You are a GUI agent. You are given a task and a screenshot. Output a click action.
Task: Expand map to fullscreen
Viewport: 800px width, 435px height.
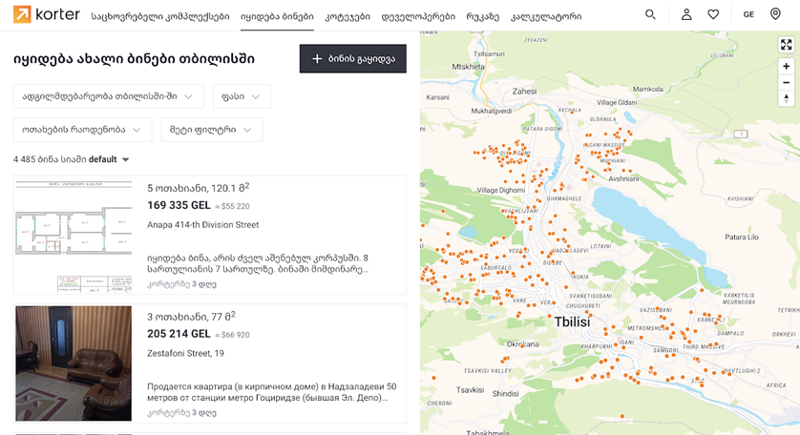[x=786, y=44]
